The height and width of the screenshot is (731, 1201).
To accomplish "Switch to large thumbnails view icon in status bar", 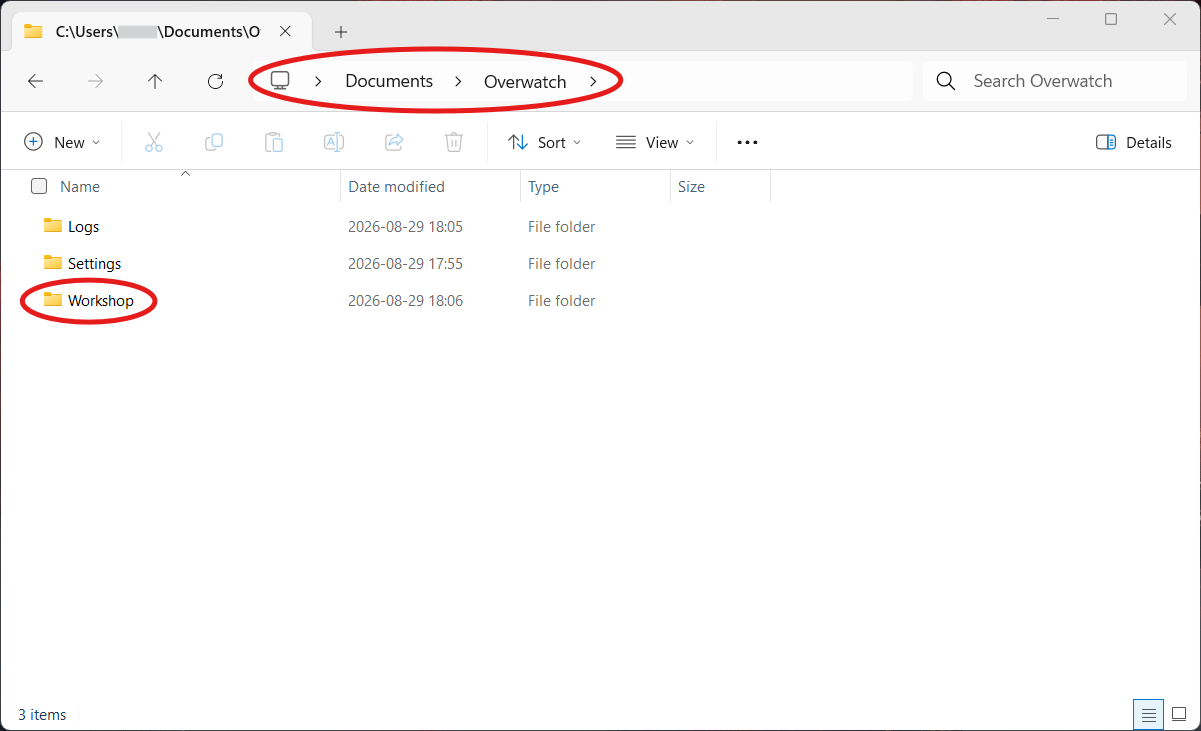I will click(1179, 715).
